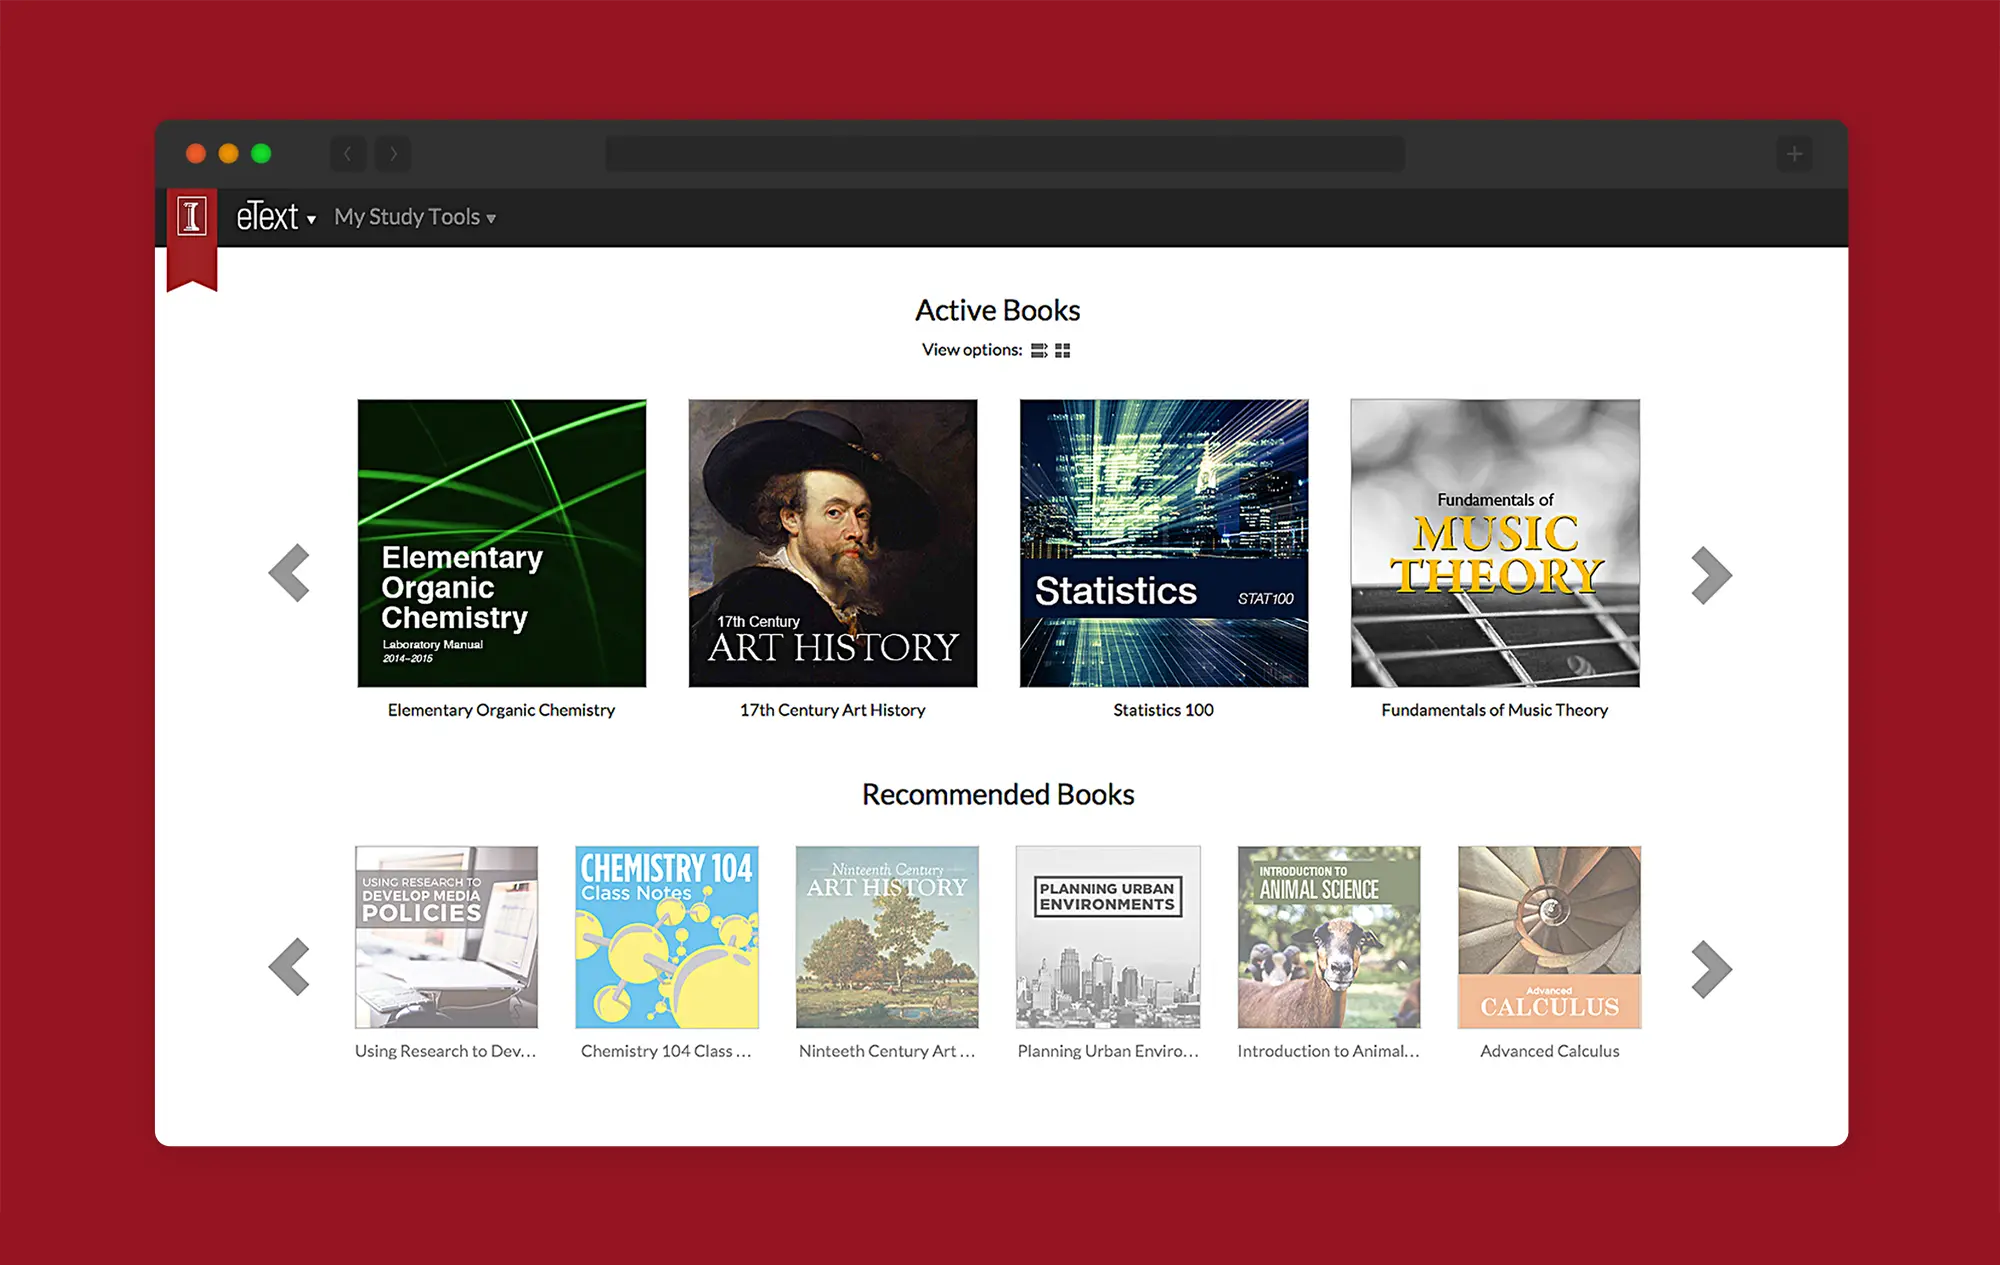
Task: Open Elementary Organic Chemistry book cover
Action: [502, 543]
